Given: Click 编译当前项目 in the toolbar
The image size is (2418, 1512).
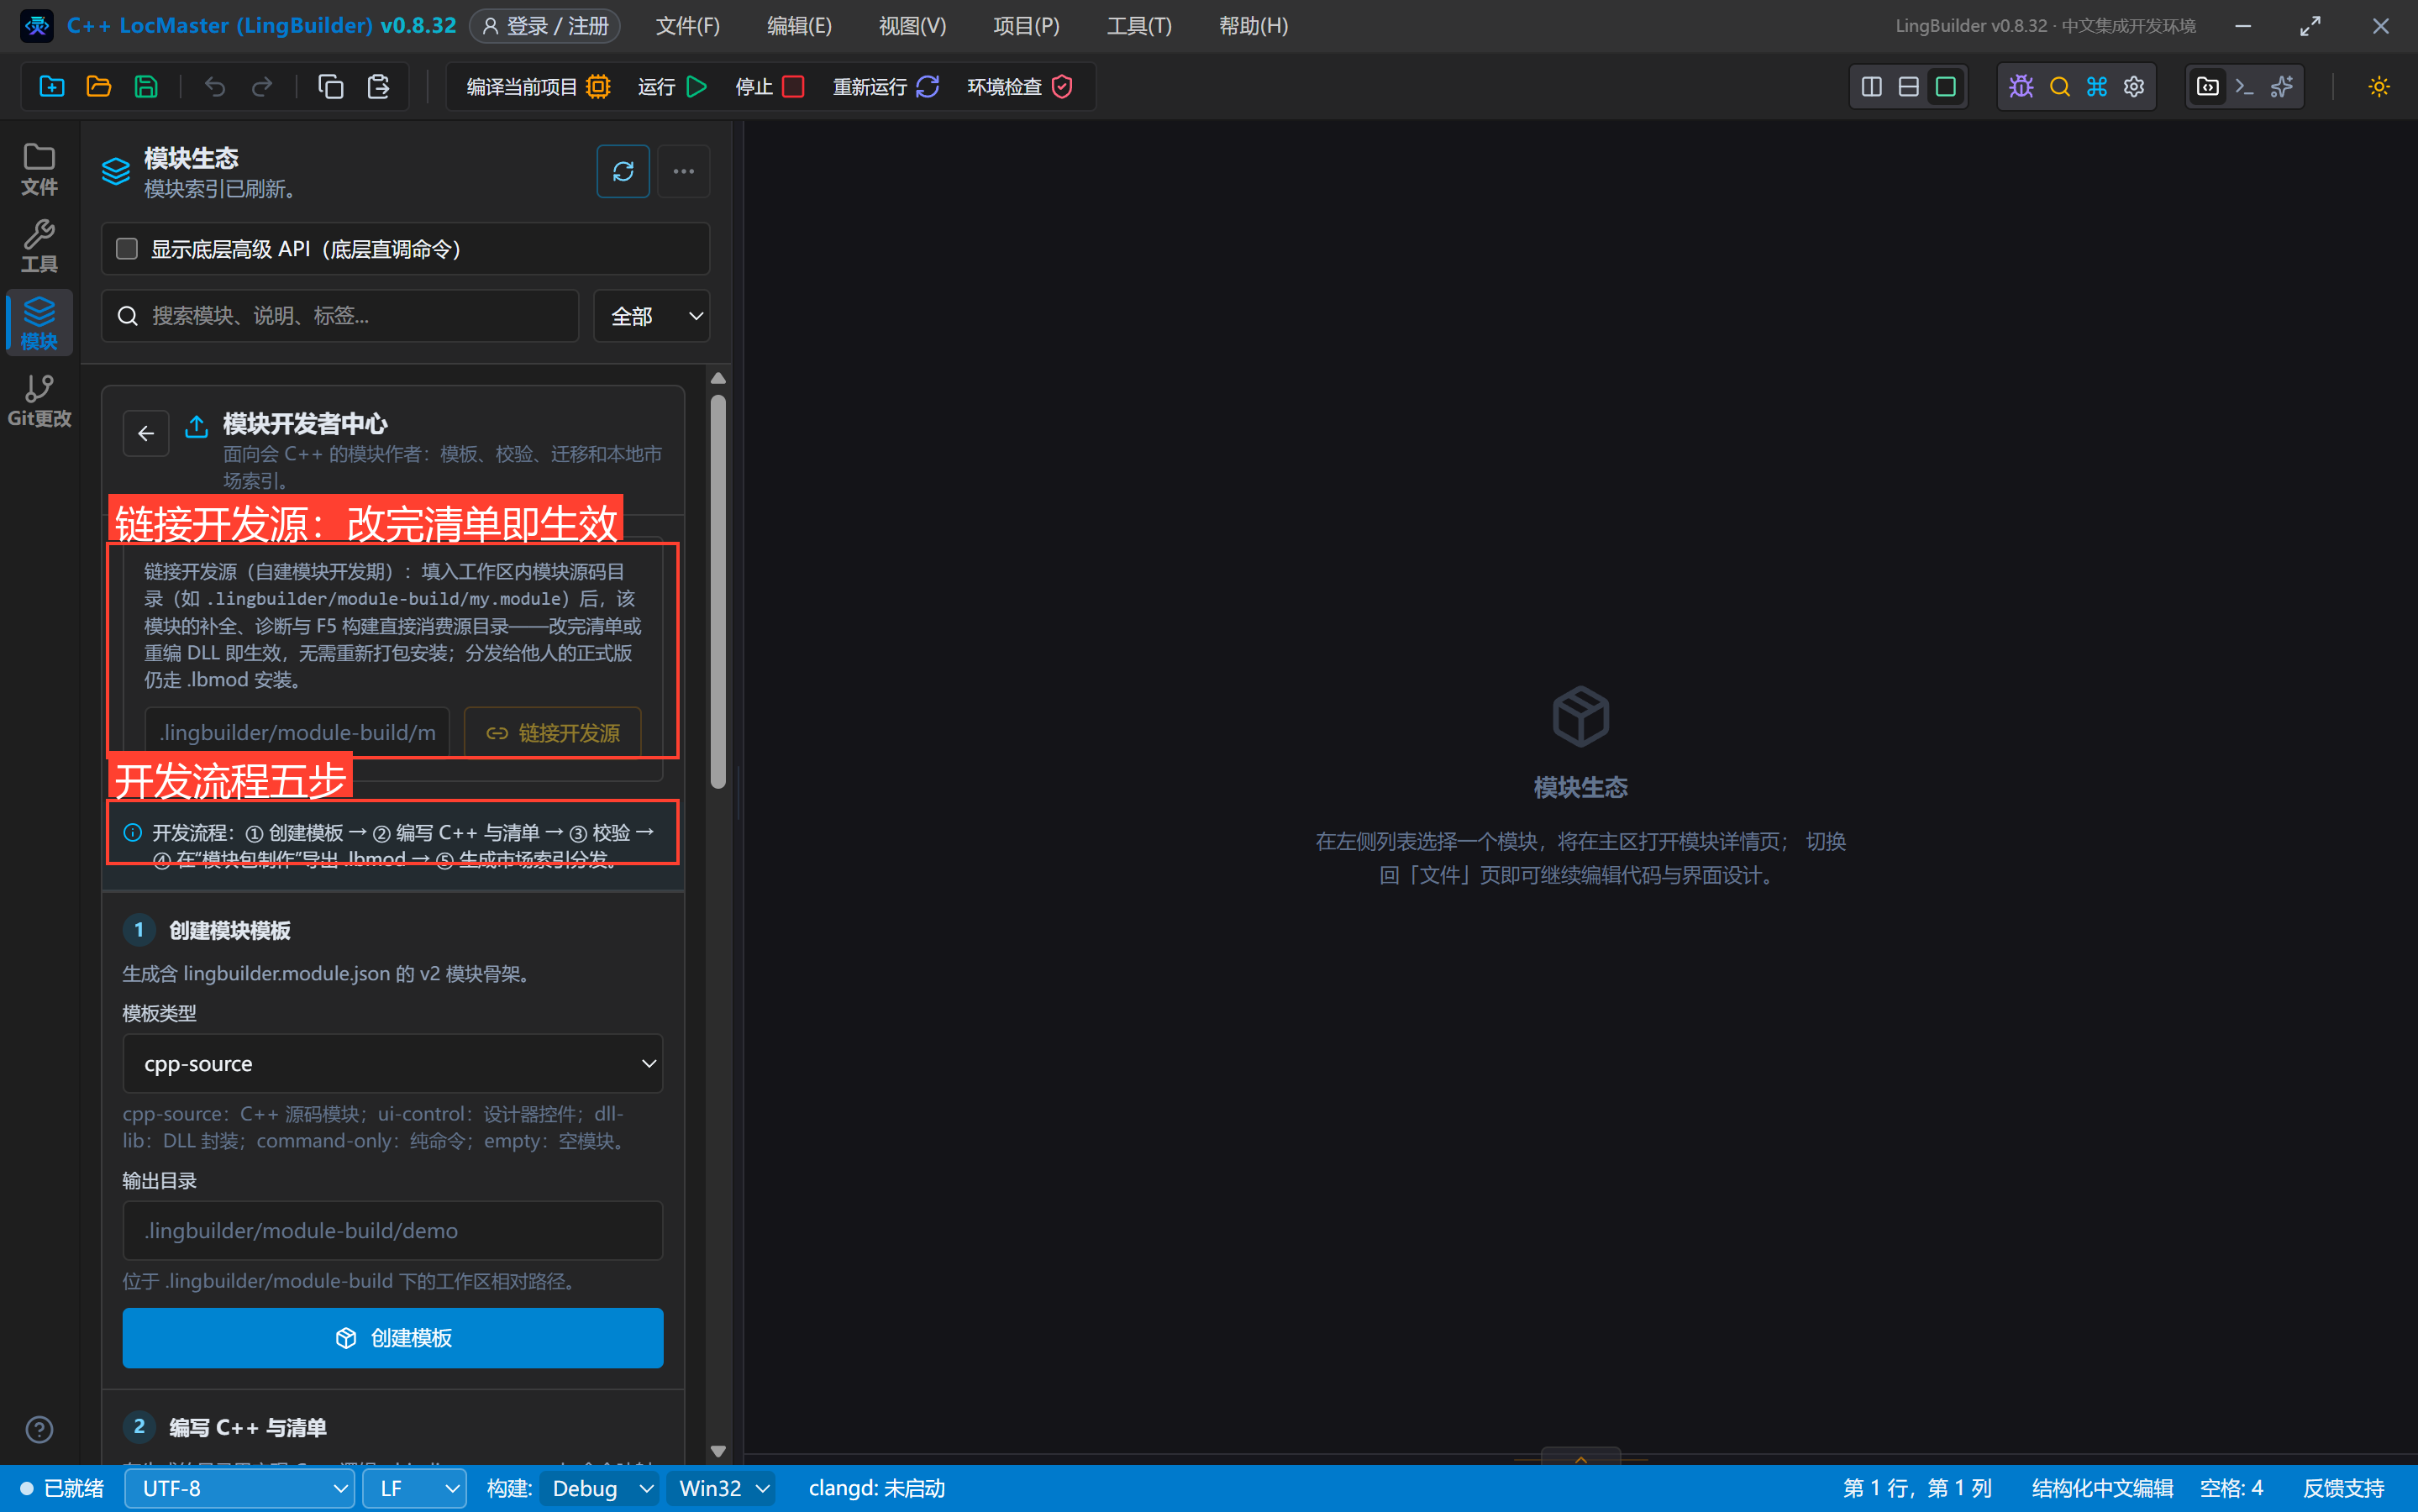Looking at the screenshot, I should coord(538,87).
